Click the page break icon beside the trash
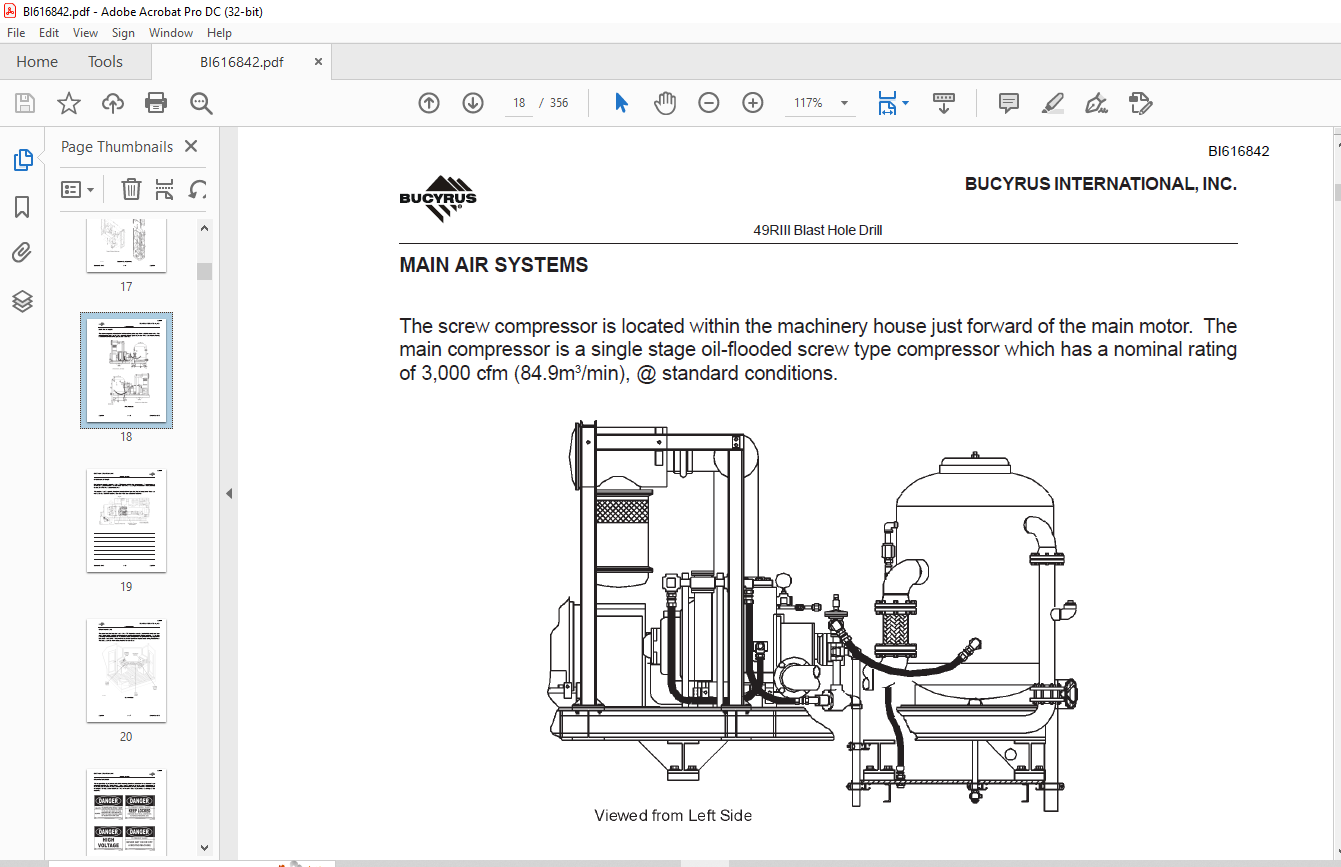 click(x=165, y=189)
